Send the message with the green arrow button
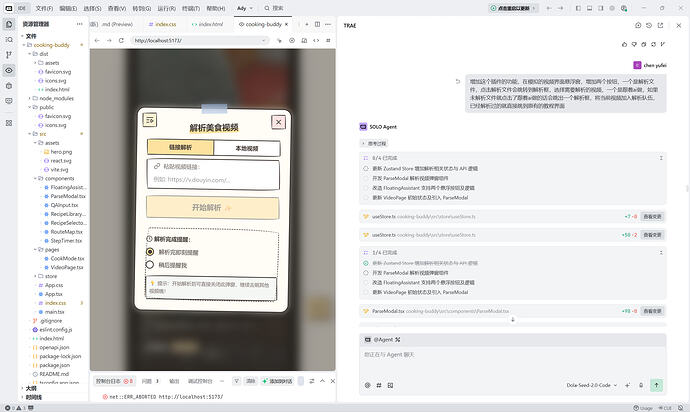 pos(656,385)
